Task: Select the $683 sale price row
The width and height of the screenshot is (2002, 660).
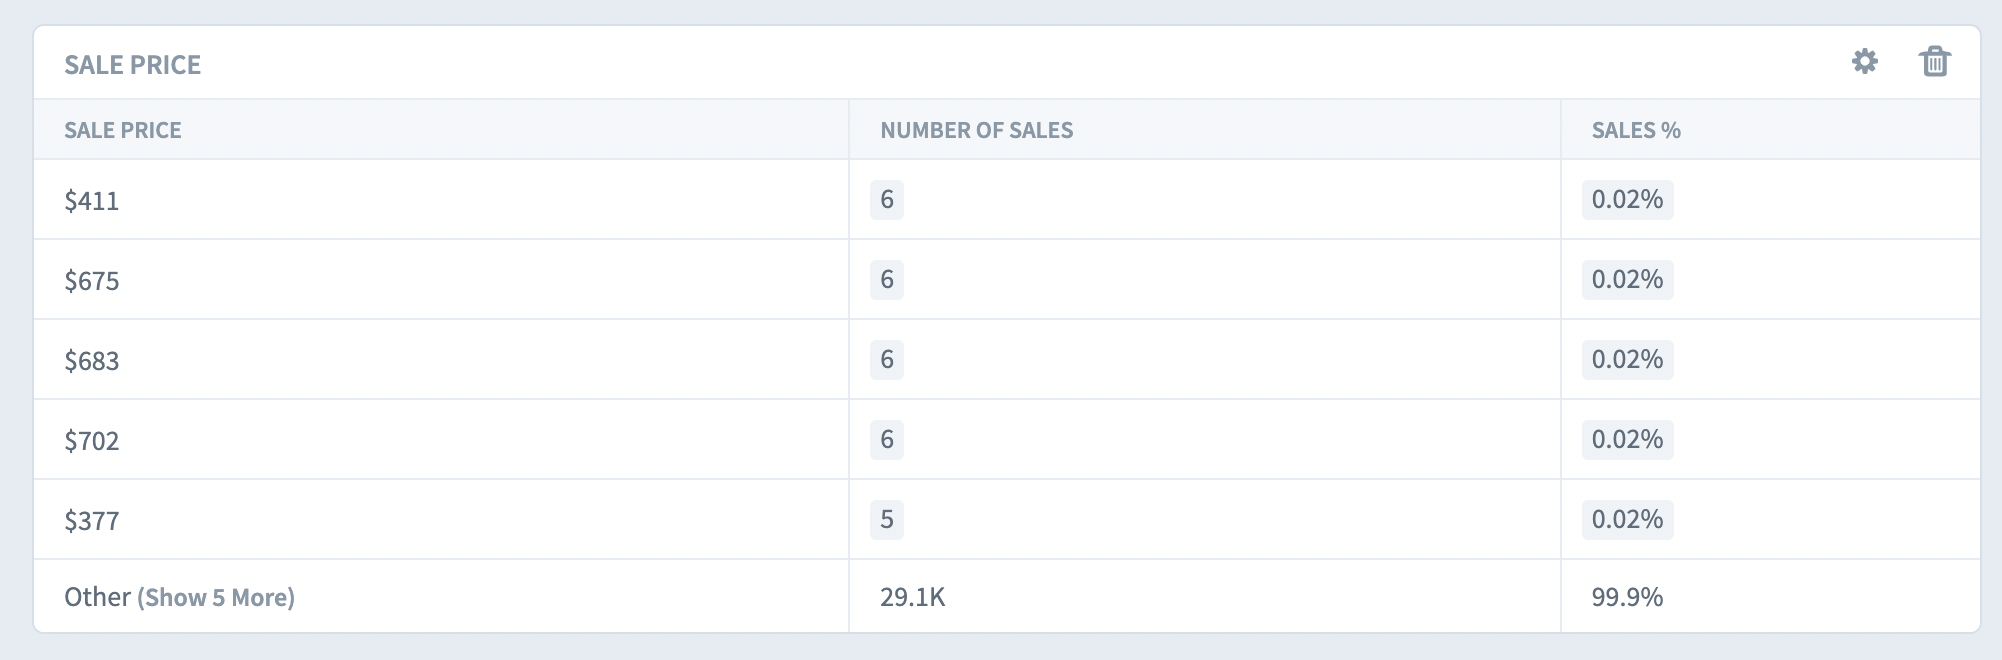Action: [x=1007, y=359]
